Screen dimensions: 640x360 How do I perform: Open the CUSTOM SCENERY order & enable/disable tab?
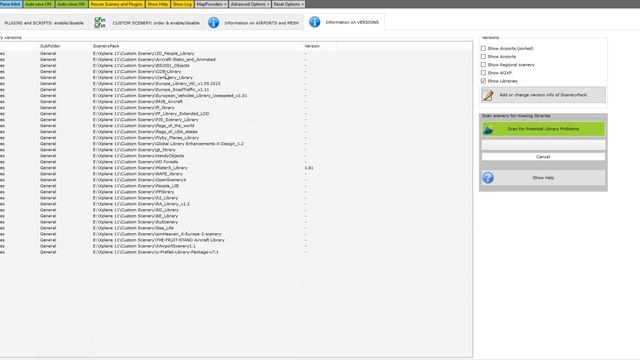(147, 23)
